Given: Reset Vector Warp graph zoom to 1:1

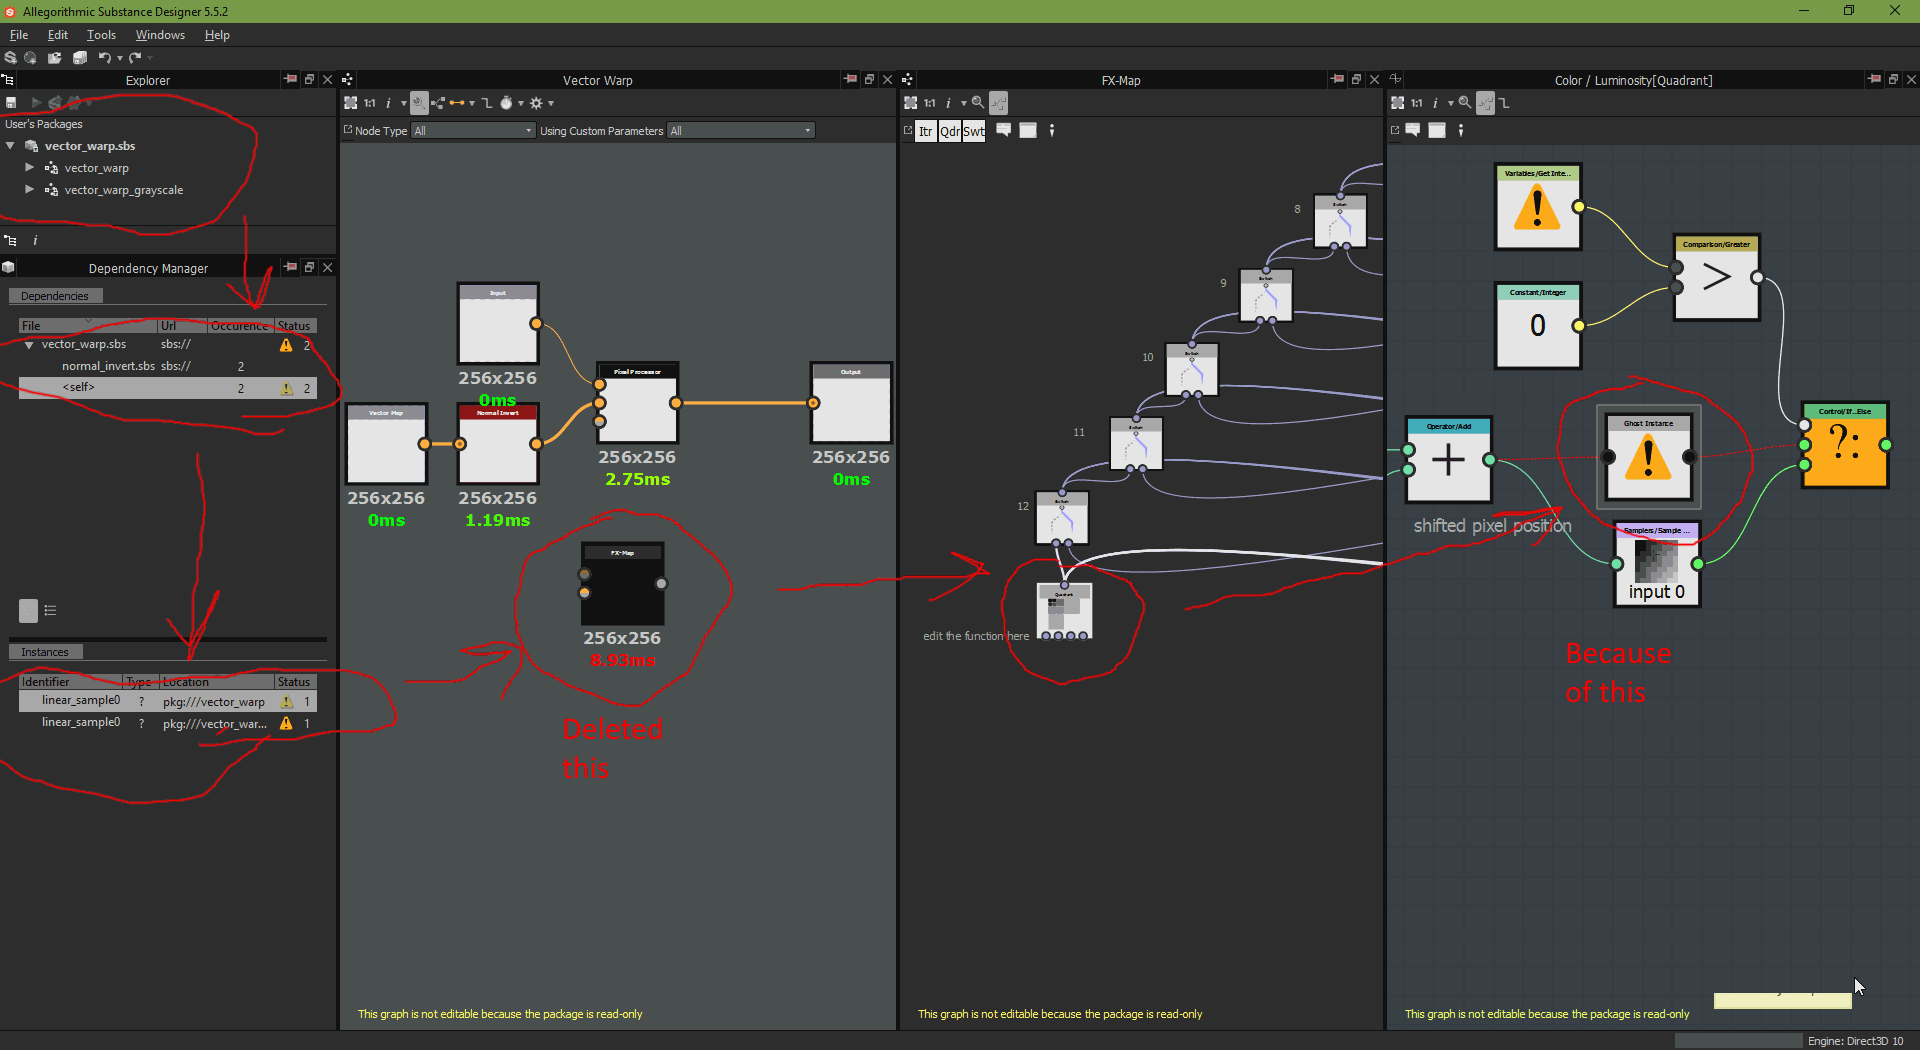Looking at the screenshot, I should [370, 103].
